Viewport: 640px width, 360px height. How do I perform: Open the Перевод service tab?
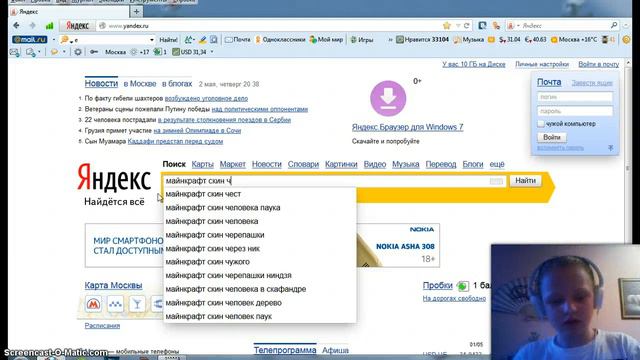[441, 164]
